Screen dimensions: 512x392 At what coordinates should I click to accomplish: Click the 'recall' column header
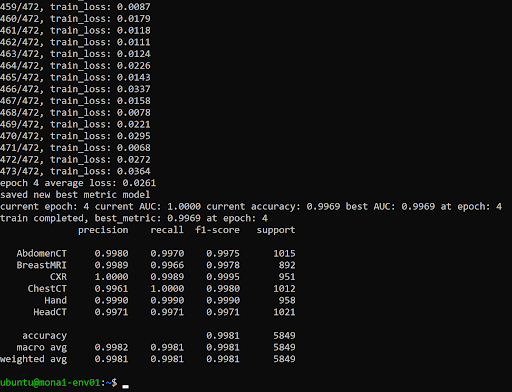(x=167, y=230)
